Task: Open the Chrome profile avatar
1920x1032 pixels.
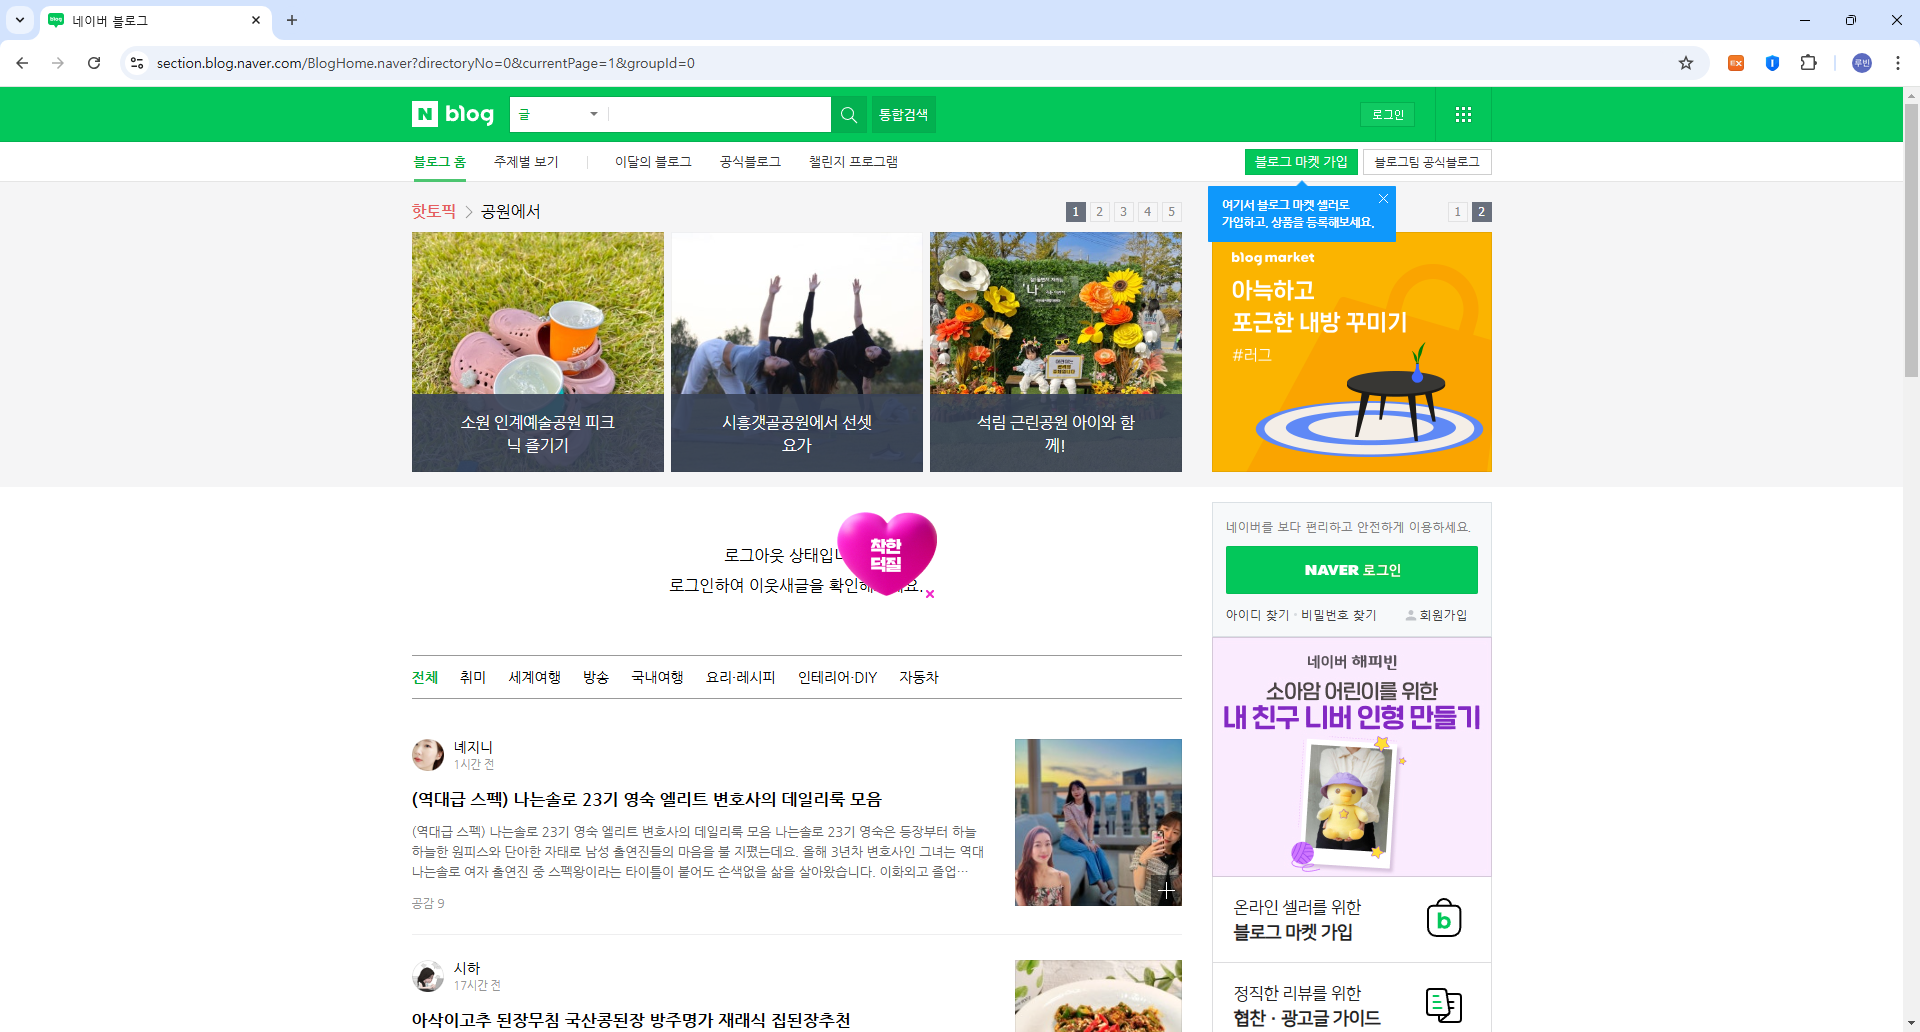Action: click(1862, 63)
